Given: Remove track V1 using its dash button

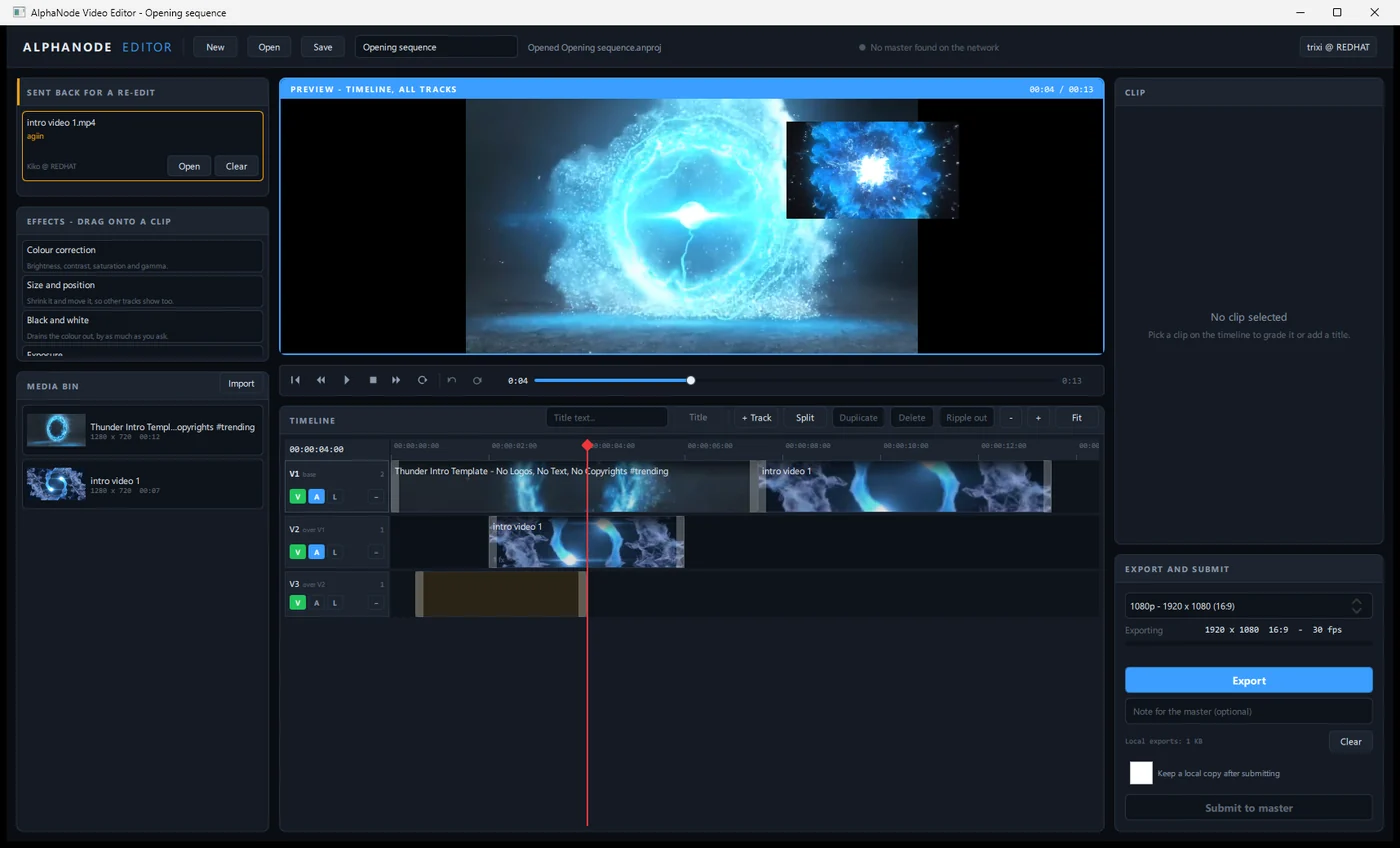Looking at the screenshot, I should 375,496.
